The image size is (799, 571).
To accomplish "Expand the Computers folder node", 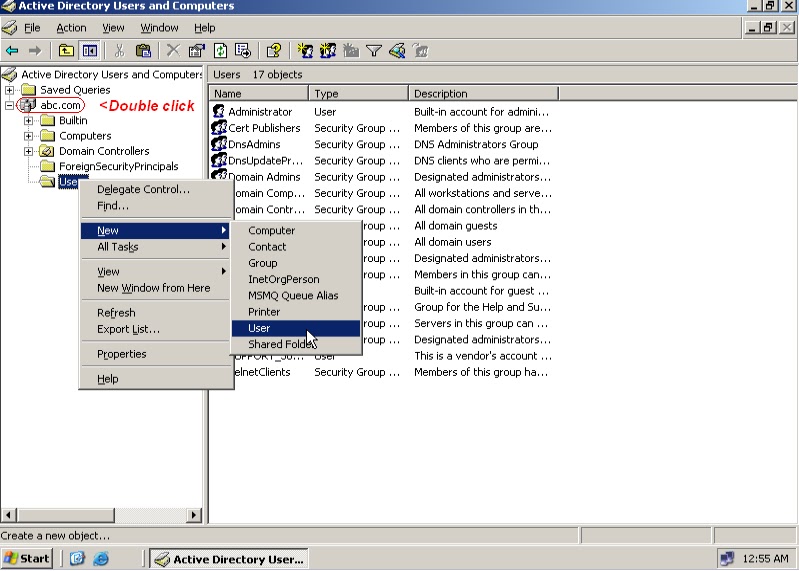I will tap(29, 136).
